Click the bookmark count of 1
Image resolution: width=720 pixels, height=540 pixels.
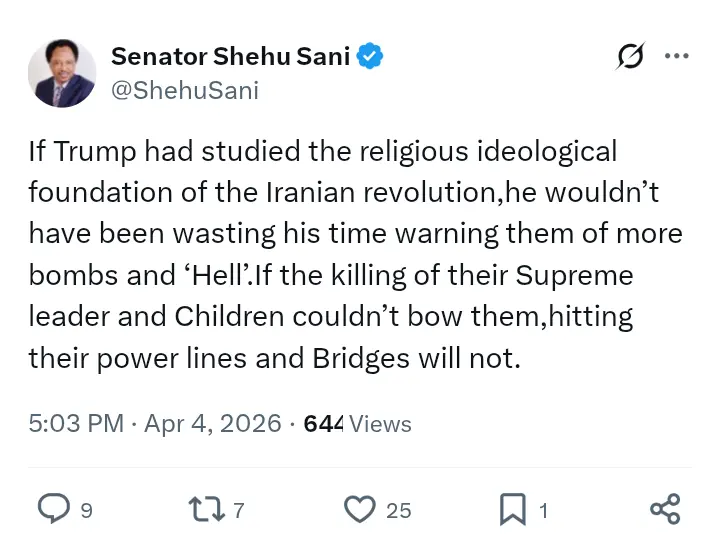coord(543,511)
